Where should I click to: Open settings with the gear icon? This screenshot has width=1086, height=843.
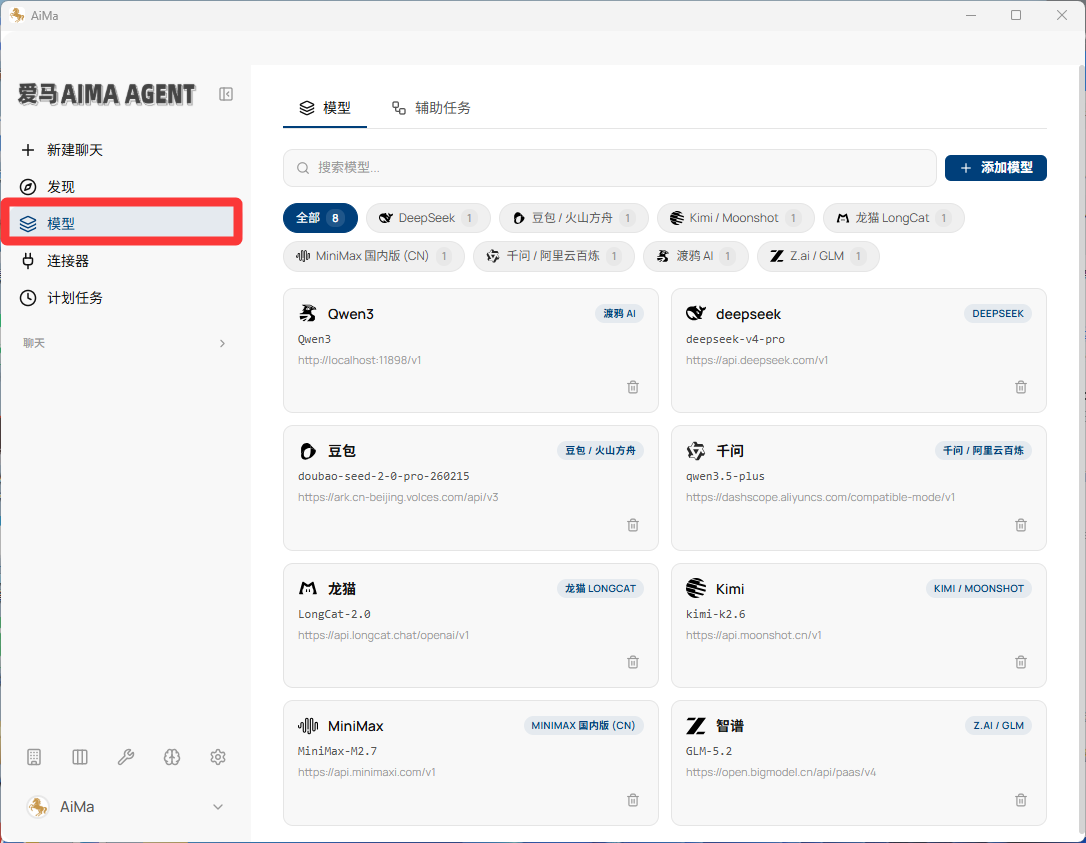(217, 757)
